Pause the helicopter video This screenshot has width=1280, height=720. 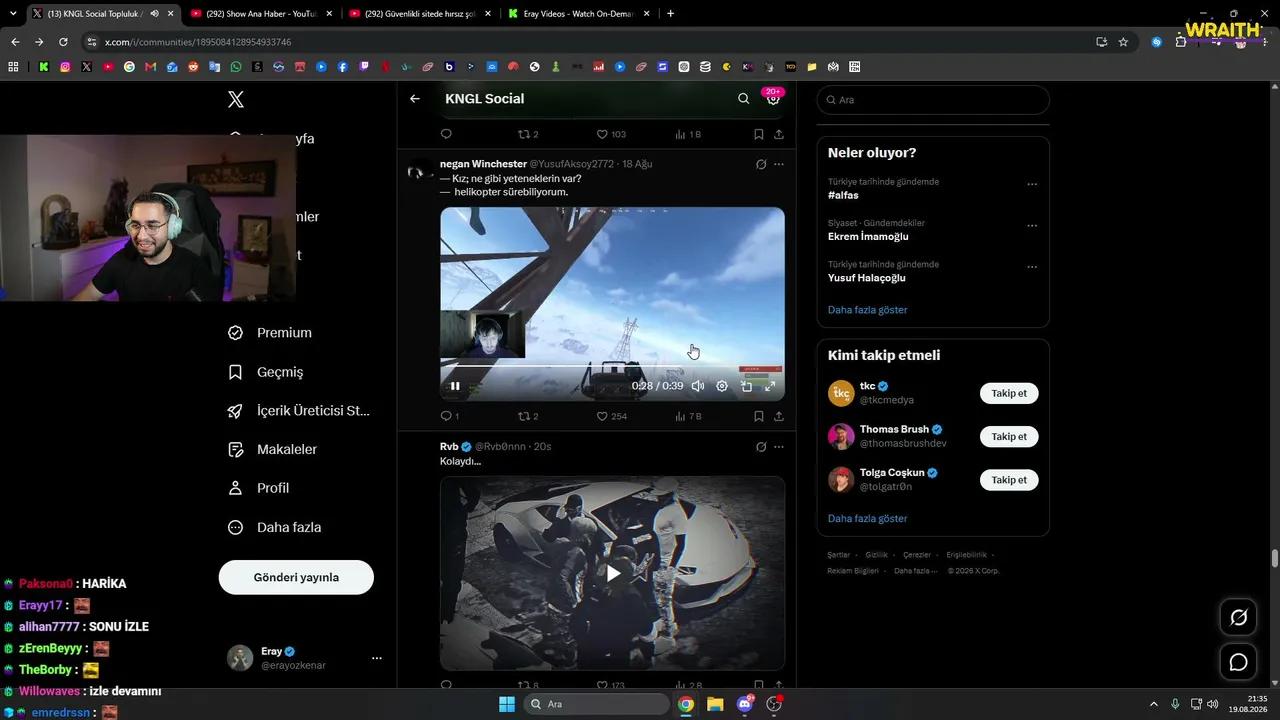[455, 386]
